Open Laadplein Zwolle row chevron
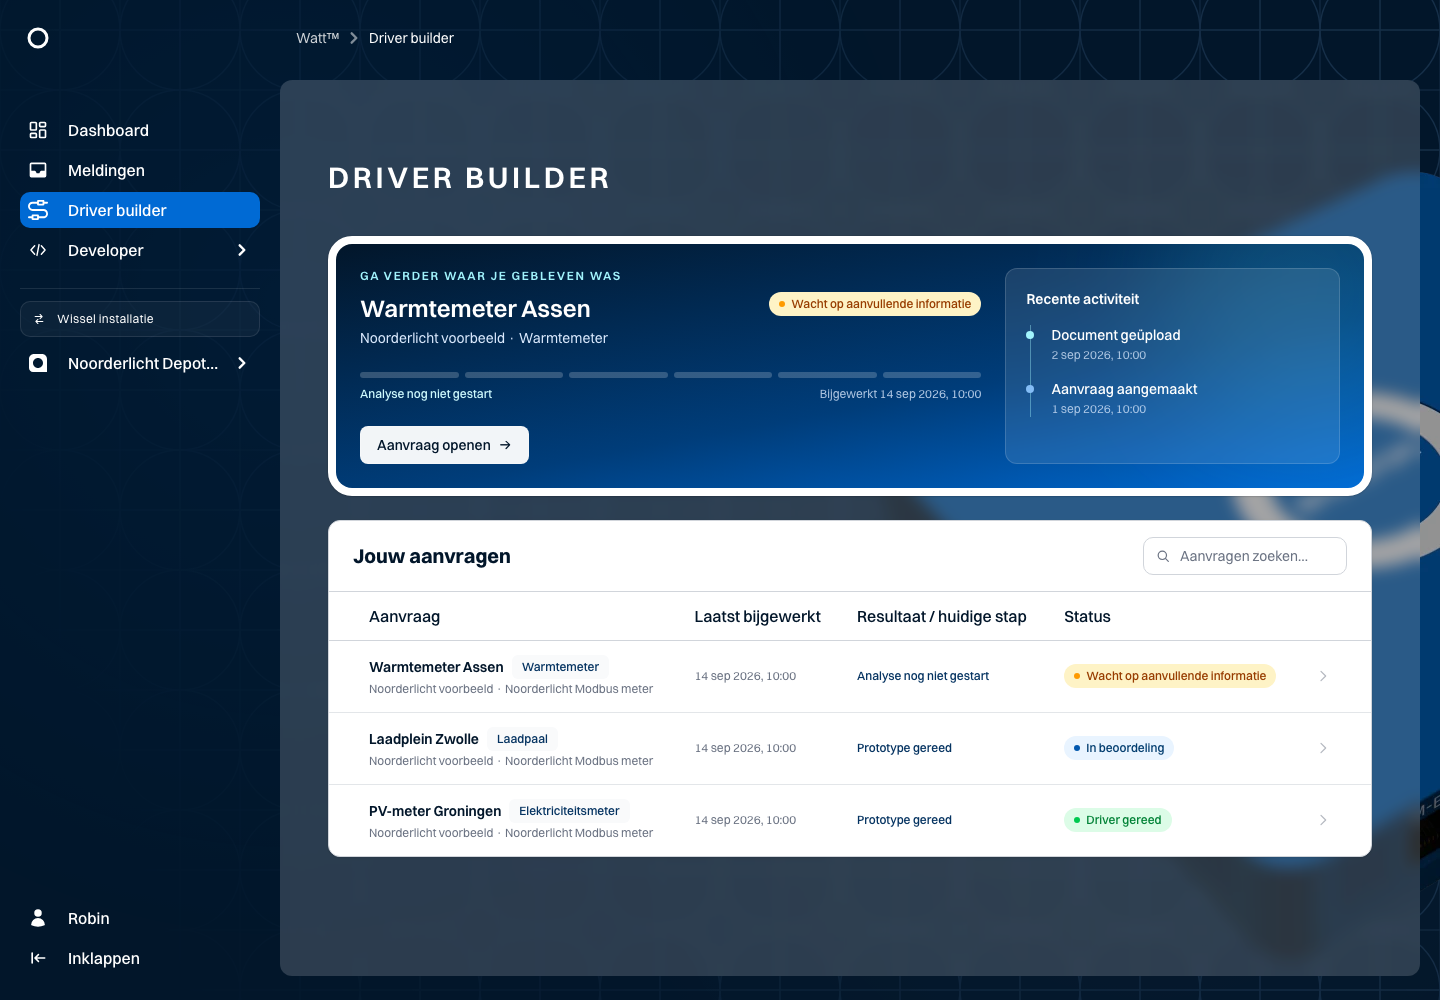 tap(1323, 748)
